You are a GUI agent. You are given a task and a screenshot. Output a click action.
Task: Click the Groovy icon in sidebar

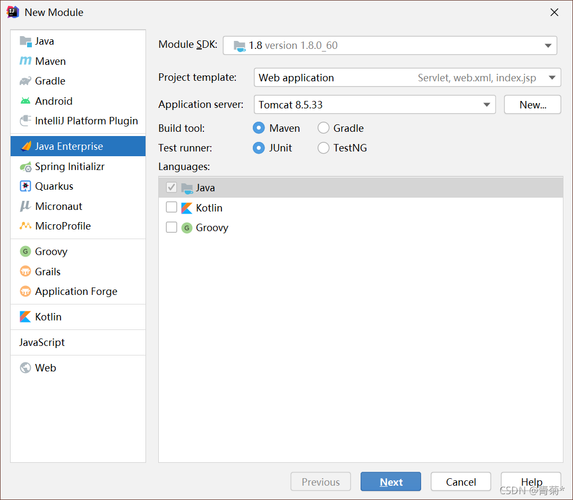click(x=25, y=251)
